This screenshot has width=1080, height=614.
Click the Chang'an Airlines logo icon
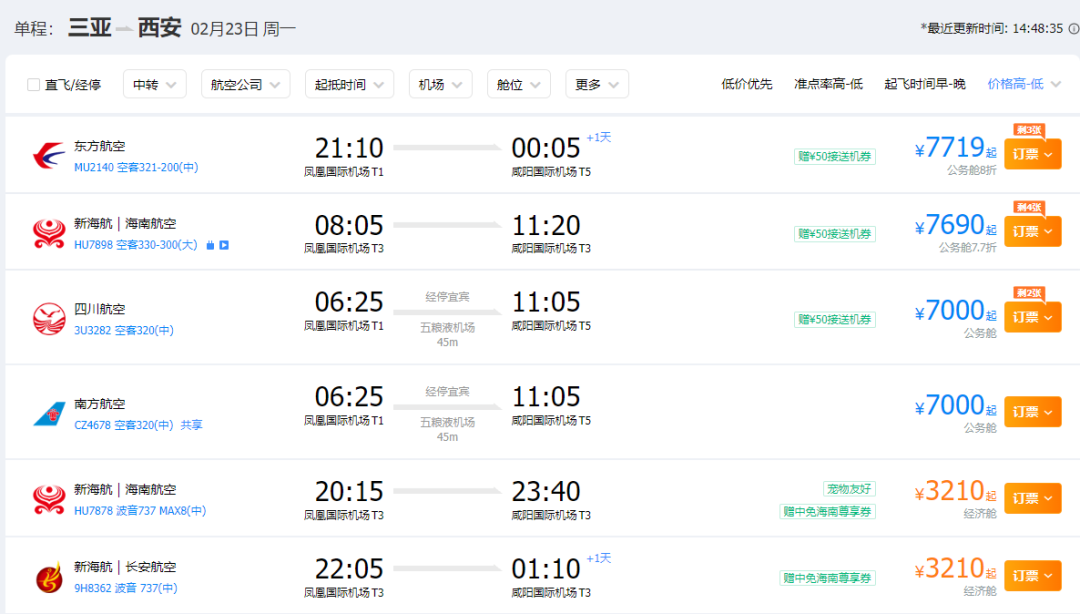(49, 577)
